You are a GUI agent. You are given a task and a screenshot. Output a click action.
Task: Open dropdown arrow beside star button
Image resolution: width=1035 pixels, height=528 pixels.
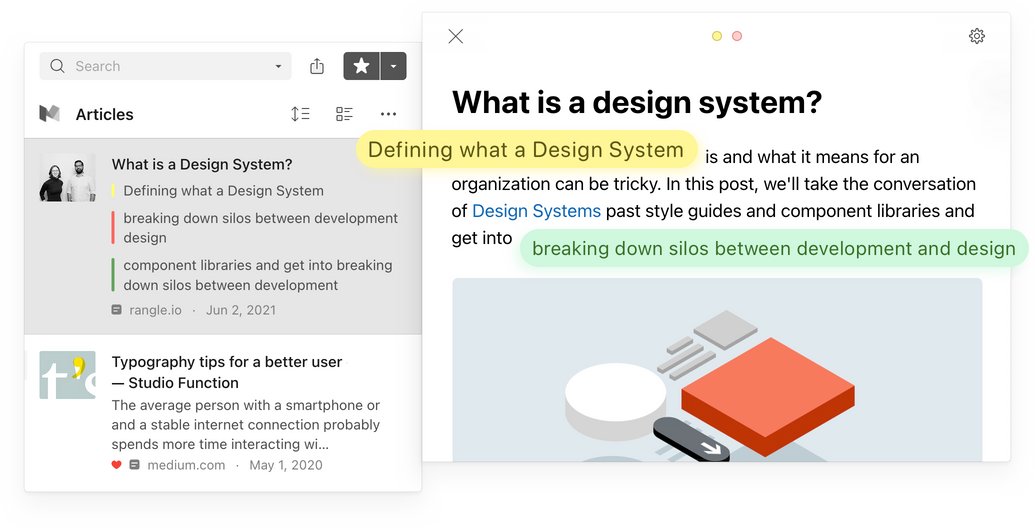tap(393, 66)
